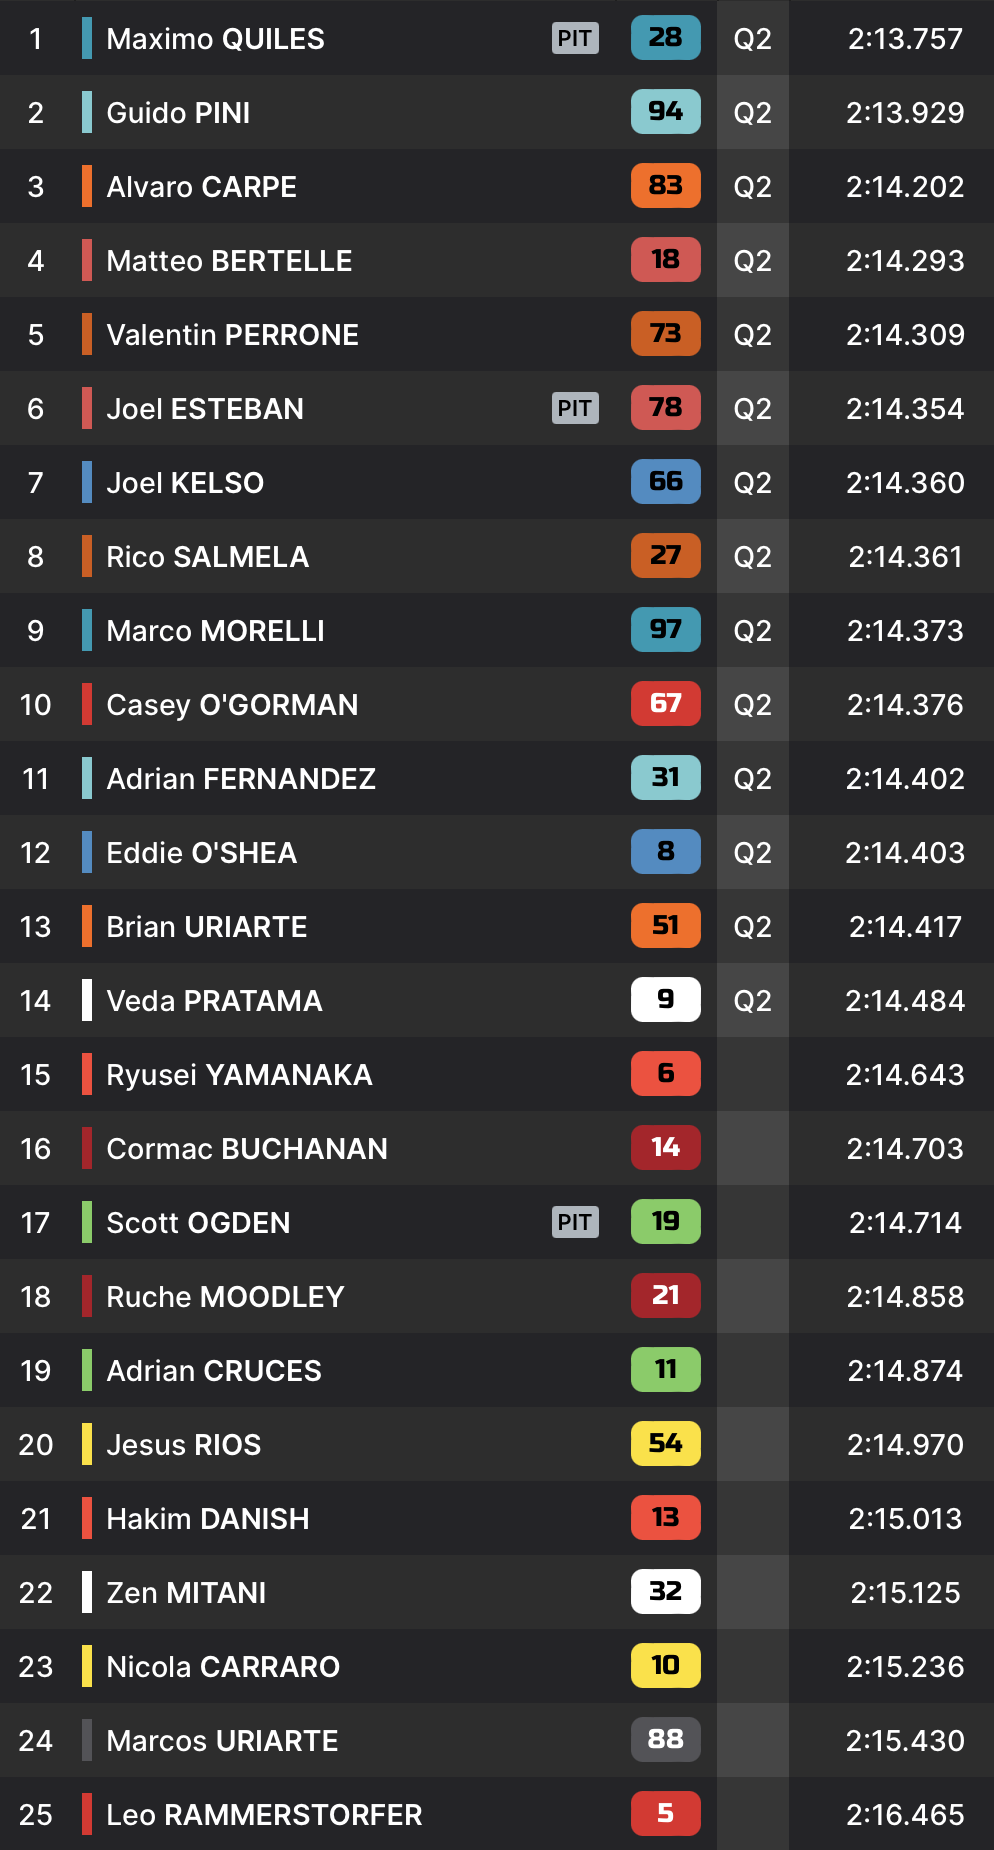Click the red team color bar beside Hakim Danish
994x1850 pixels.
click(87, 1518)
